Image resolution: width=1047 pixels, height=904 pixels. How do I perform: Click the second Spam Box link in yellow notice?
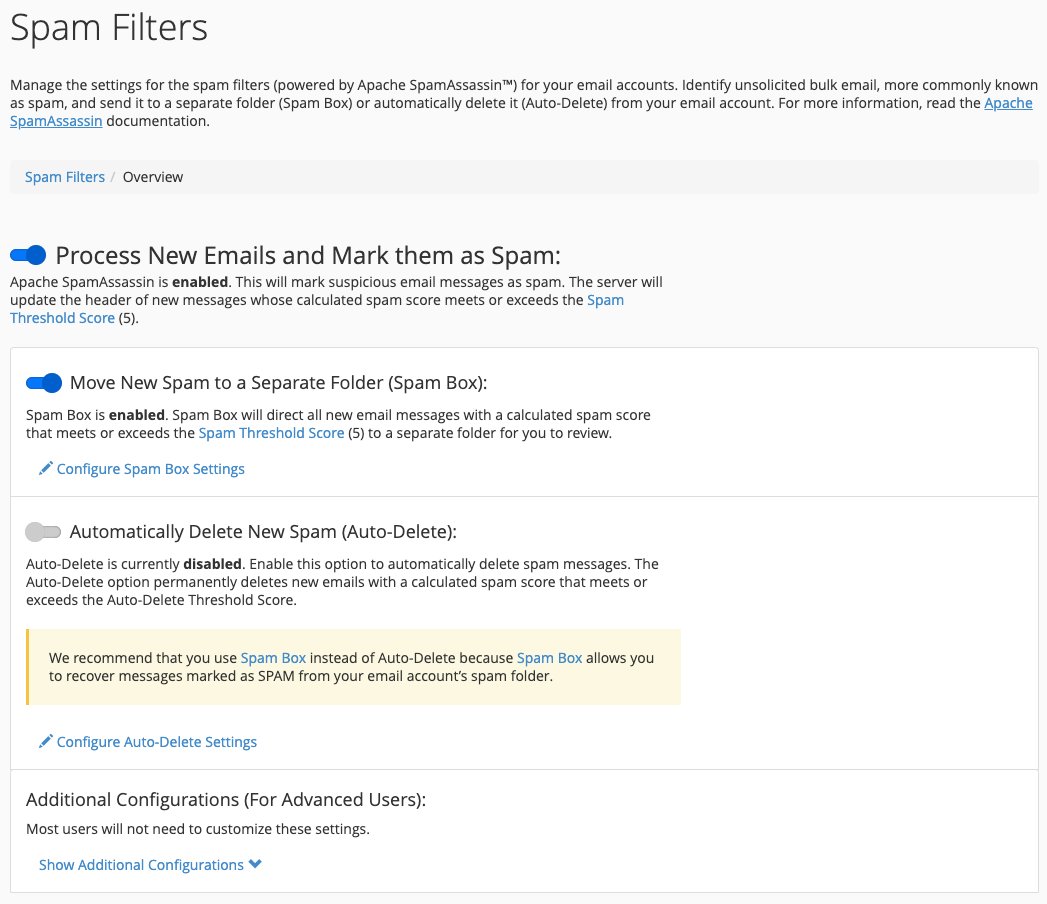click(549, 658)
